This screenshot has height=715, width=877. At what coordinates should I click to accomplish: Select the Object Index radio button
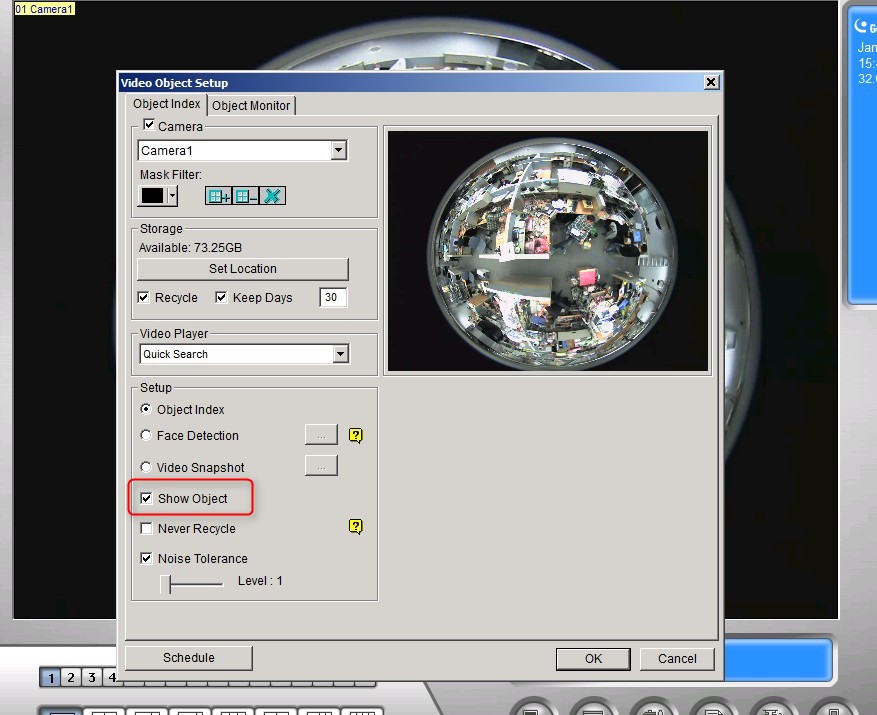146,409
